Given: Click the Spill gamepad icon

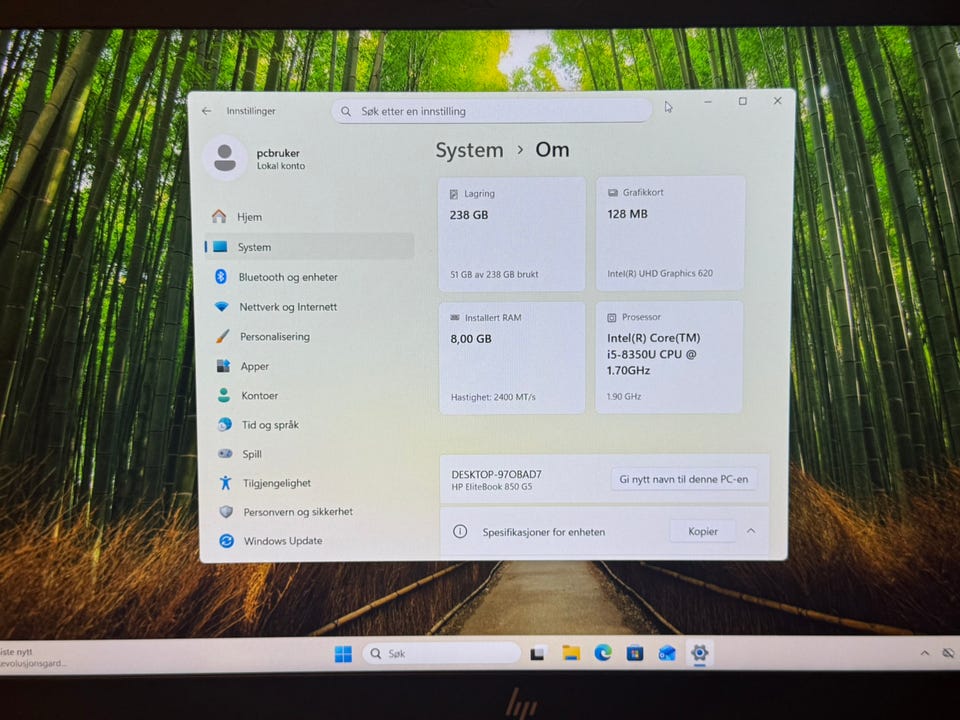Looking at the screenshot, I should tap(225, 454).
